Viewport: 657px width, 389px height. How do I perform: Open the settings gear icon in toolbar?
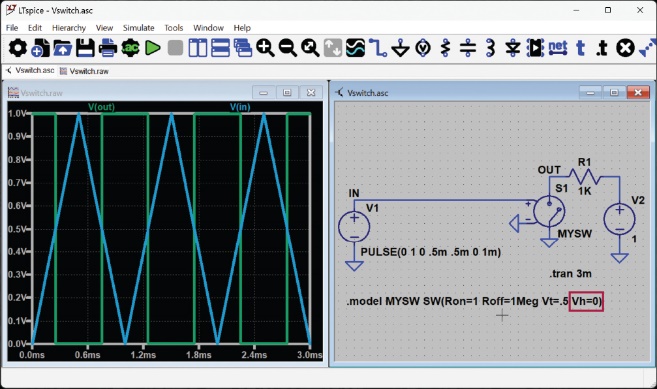click(18, 48)
